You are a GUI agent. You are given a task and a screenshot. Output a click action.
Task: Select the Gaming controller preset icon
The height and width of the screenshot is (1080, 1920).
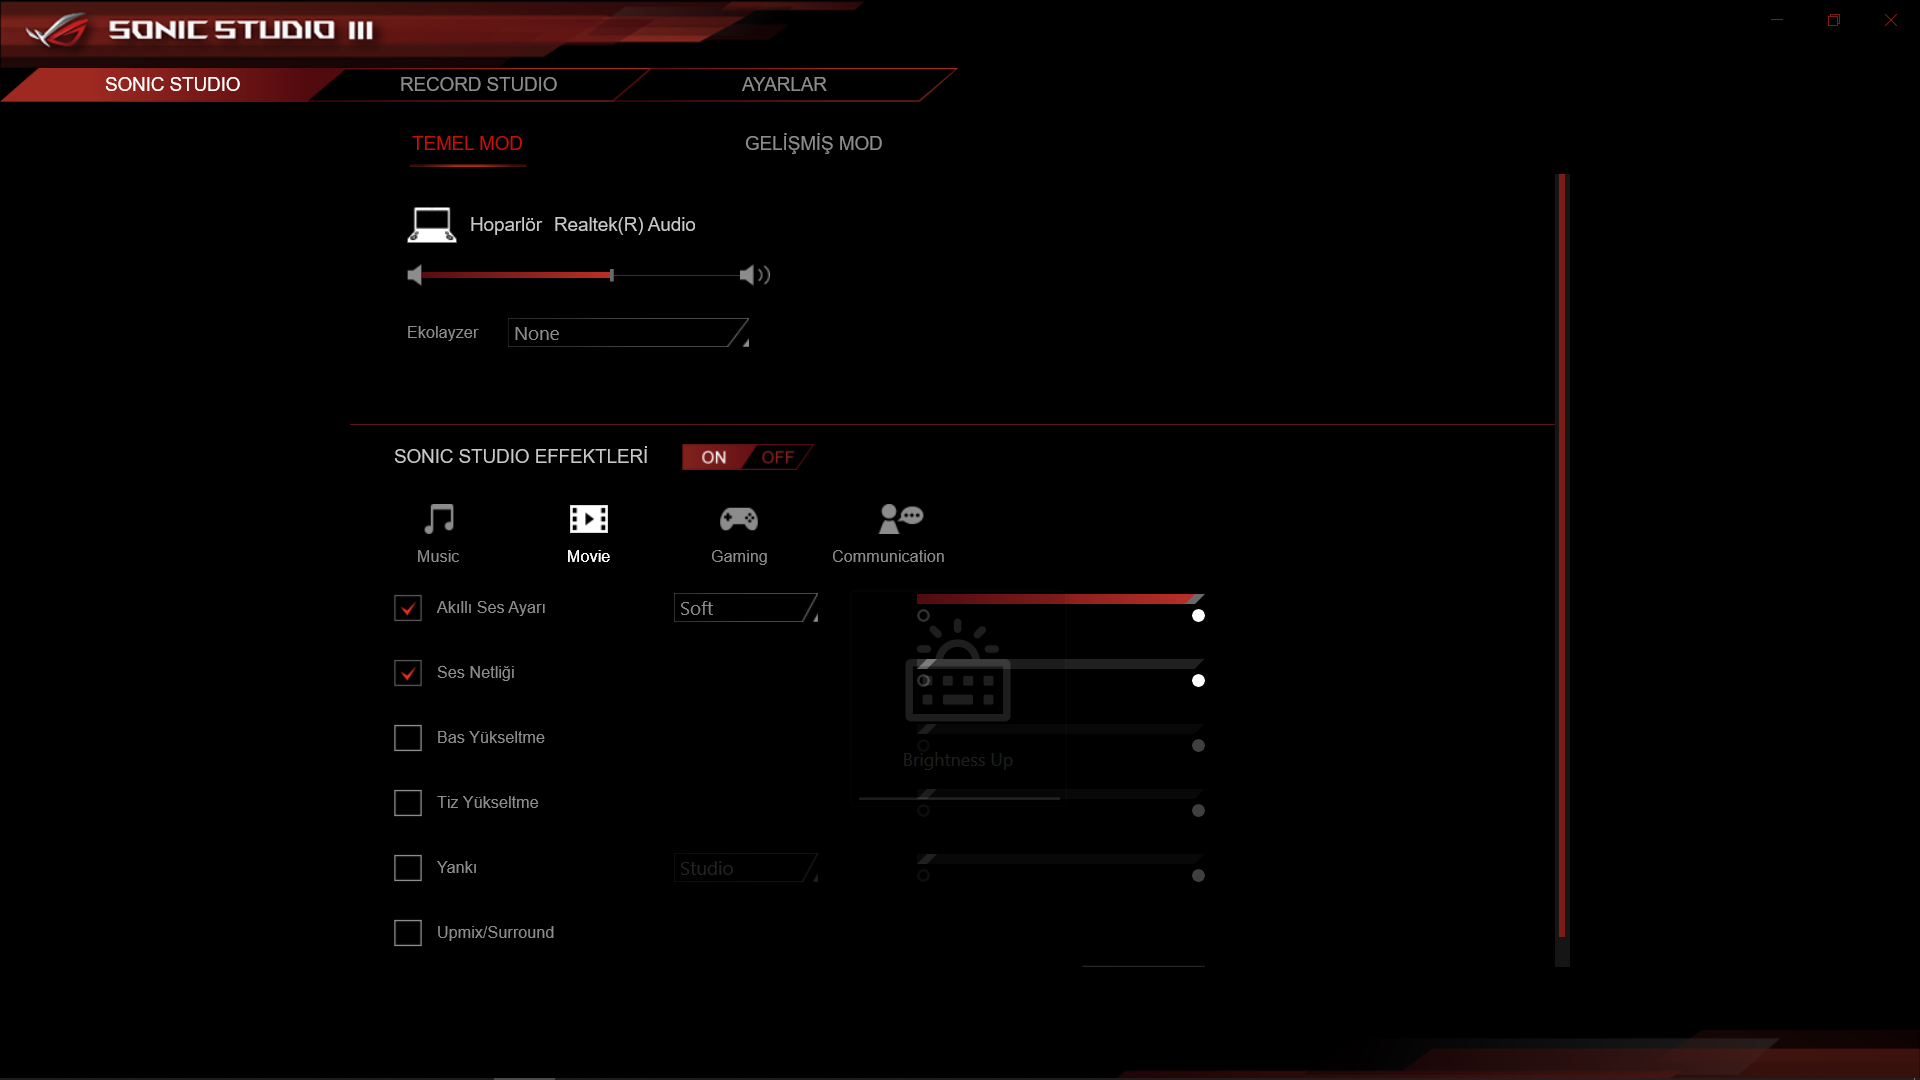[x=739, y=519]
